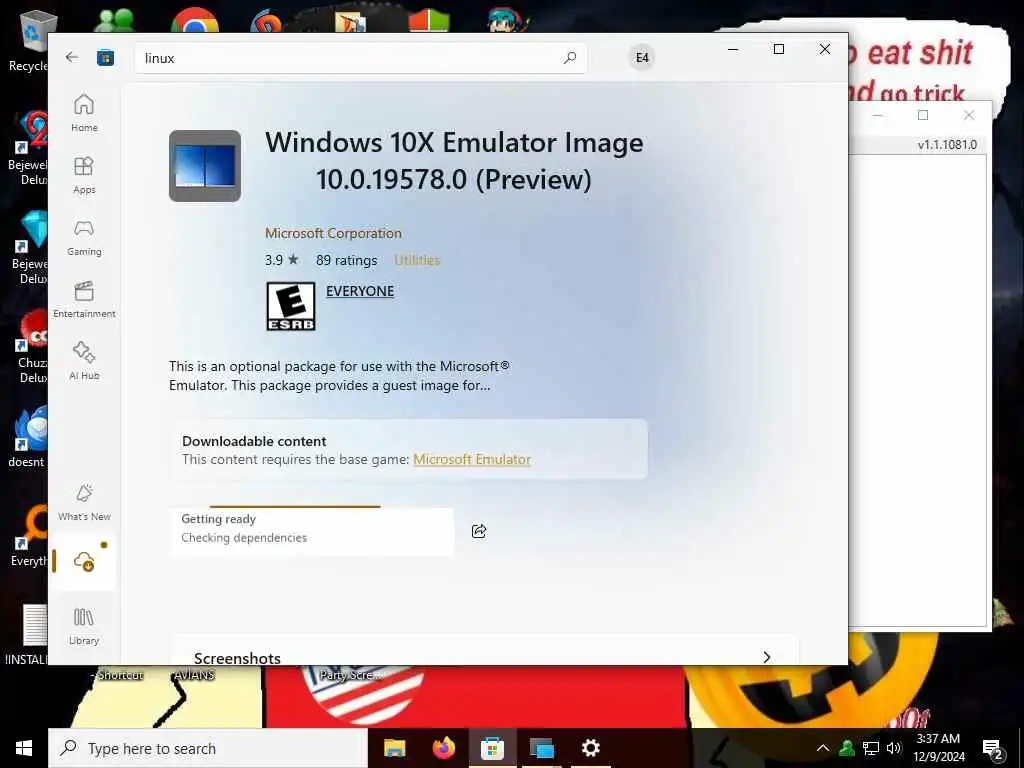Image resolution: width=1024 pixels, height=768 pixels.
Task: Click the Microsoft Store taskbar icon
Action: coord(492,748)
